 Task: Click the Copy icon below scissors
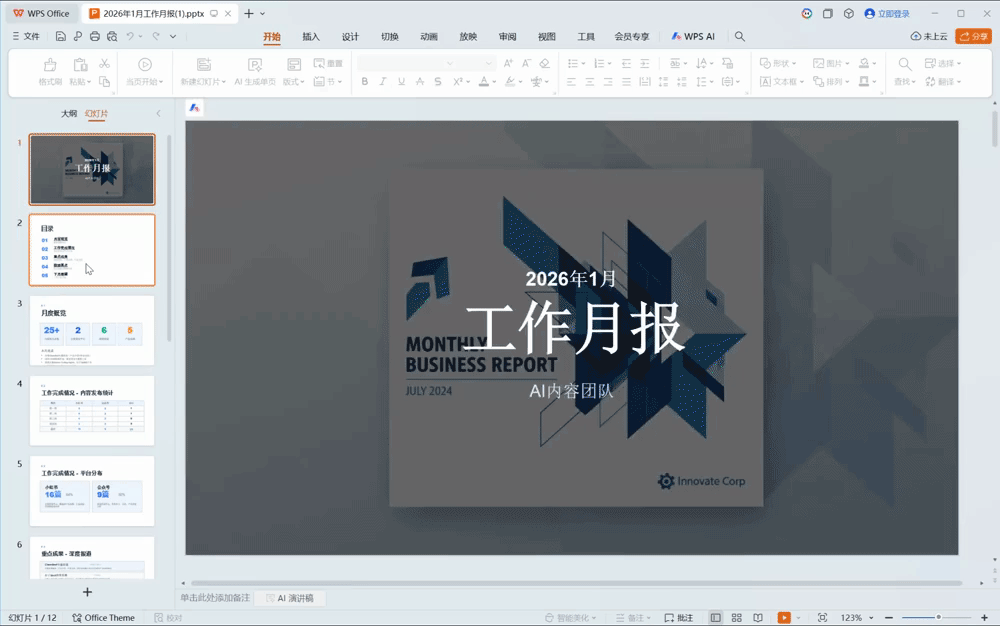pyautogui.click(x=105, y=82)
